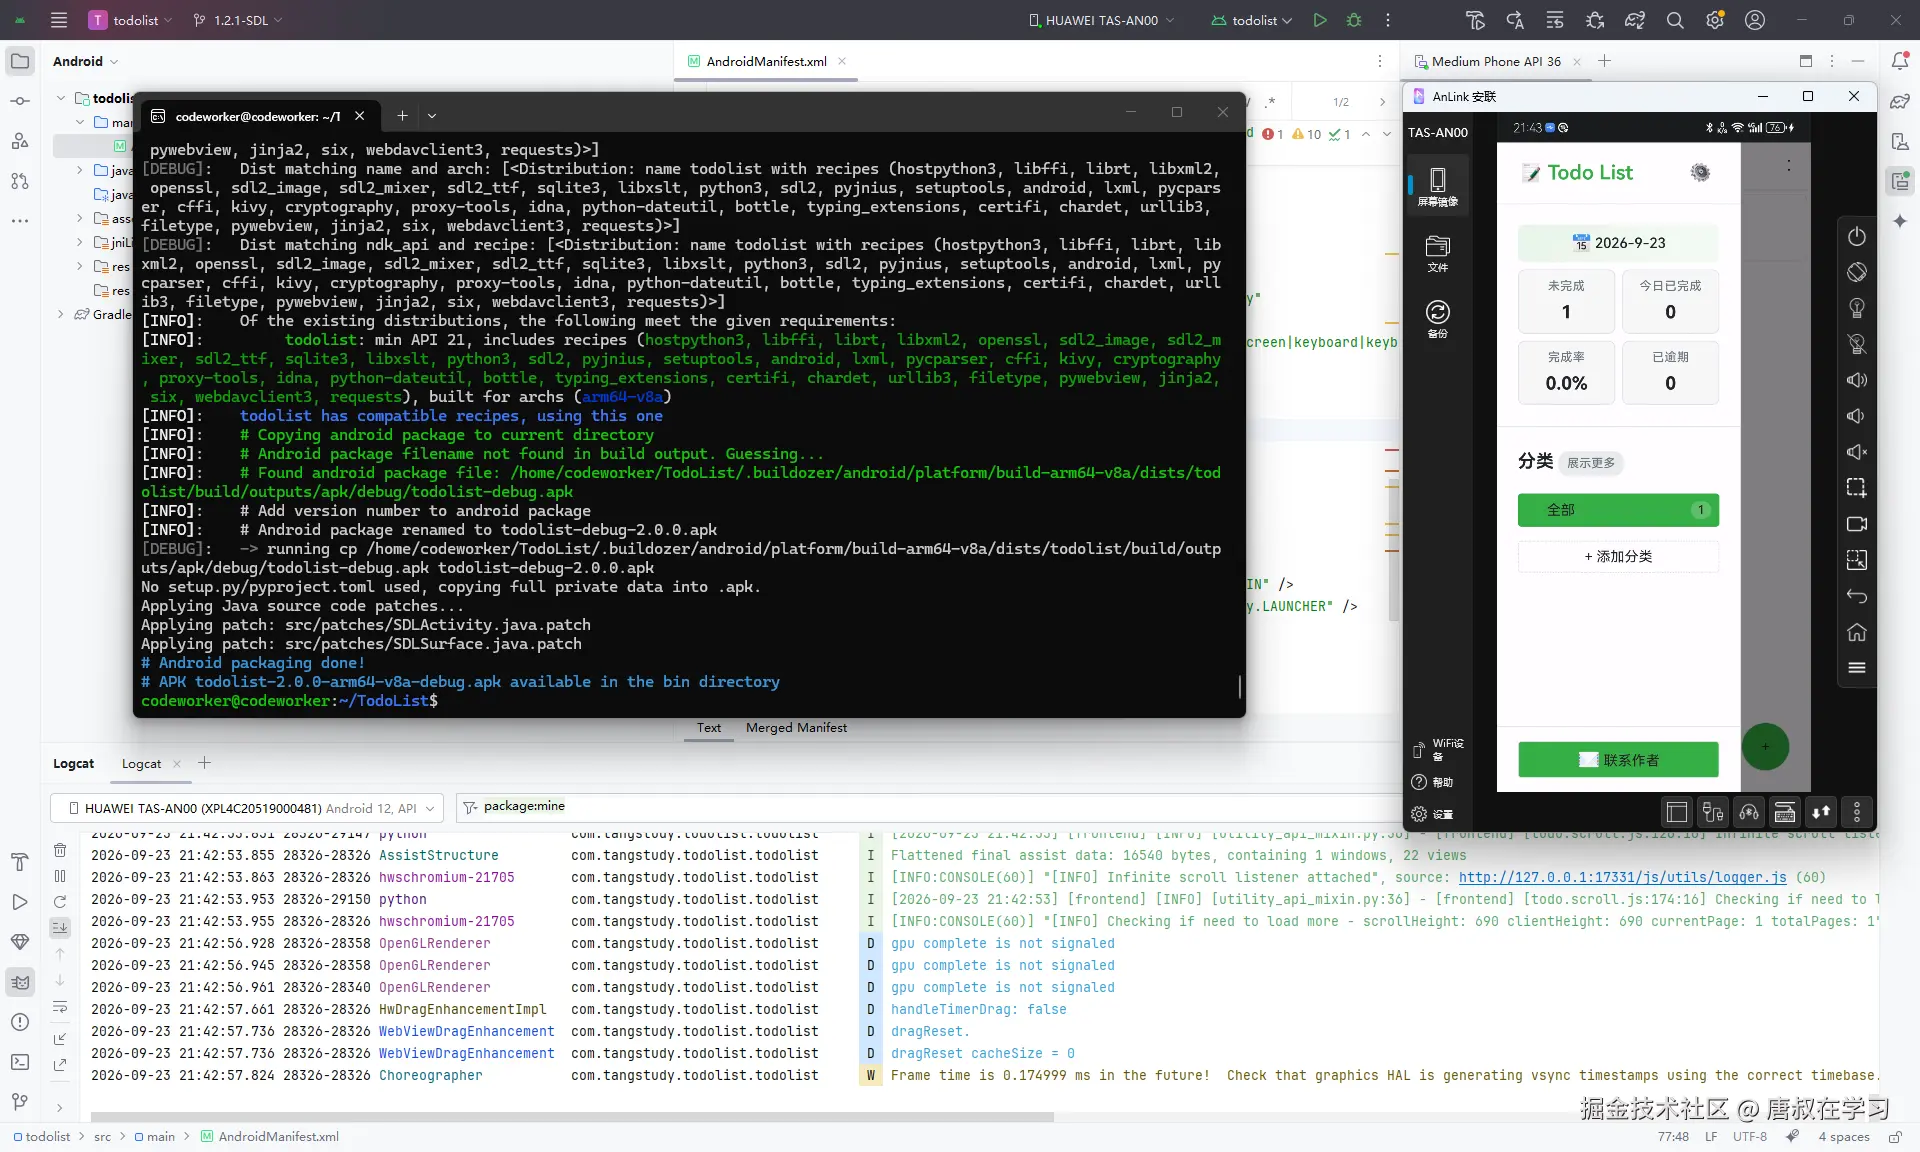The width and height of the screenshot is (1920, 1152).
Task: Expand Gradle Scripts tree node
Action: (x=60, y=314)
